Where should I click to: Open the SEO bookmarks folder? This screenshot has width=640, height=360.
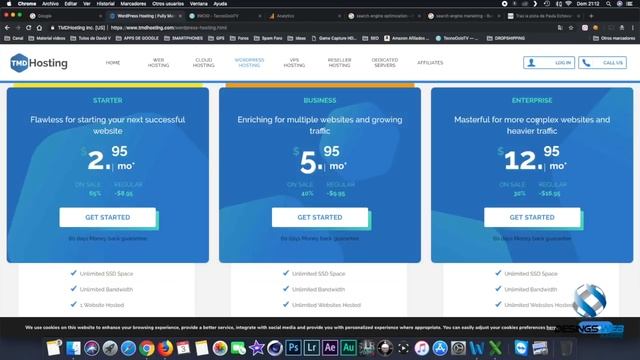click(x=371, y=38)
